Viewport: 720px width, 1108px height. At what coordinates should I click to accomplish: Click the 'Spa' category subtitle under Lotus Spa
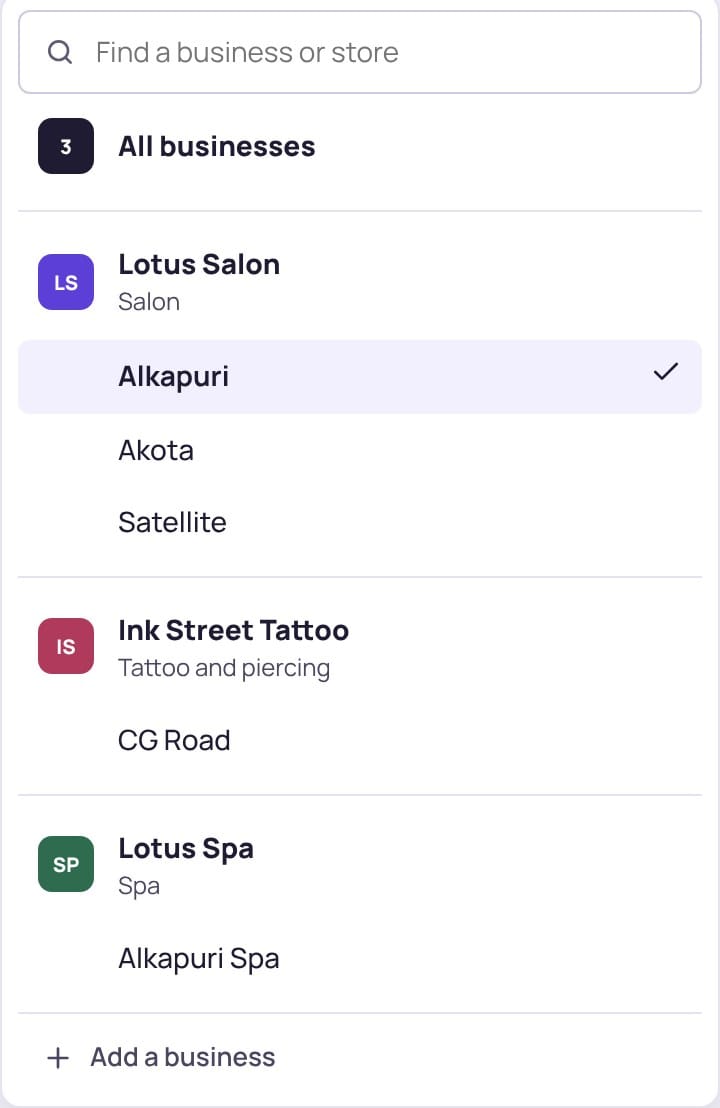click(x=138, y=886)
